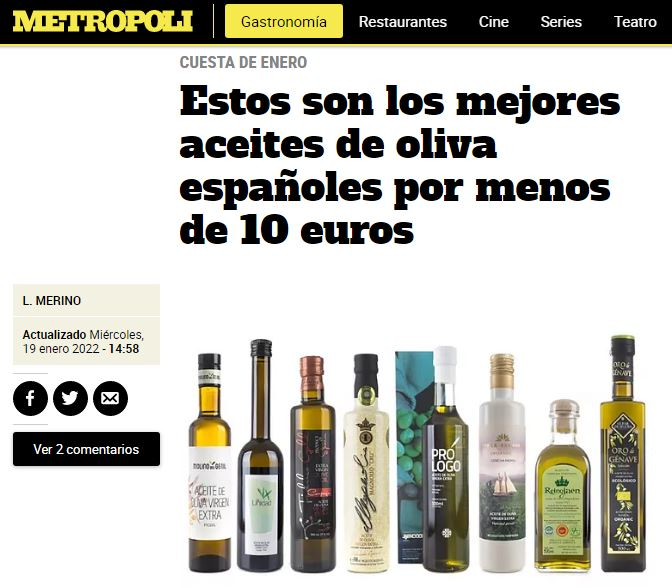Share article on Facebook
Image resolution: width=672 pixels, height=588 pixels.
coord(30,398)
